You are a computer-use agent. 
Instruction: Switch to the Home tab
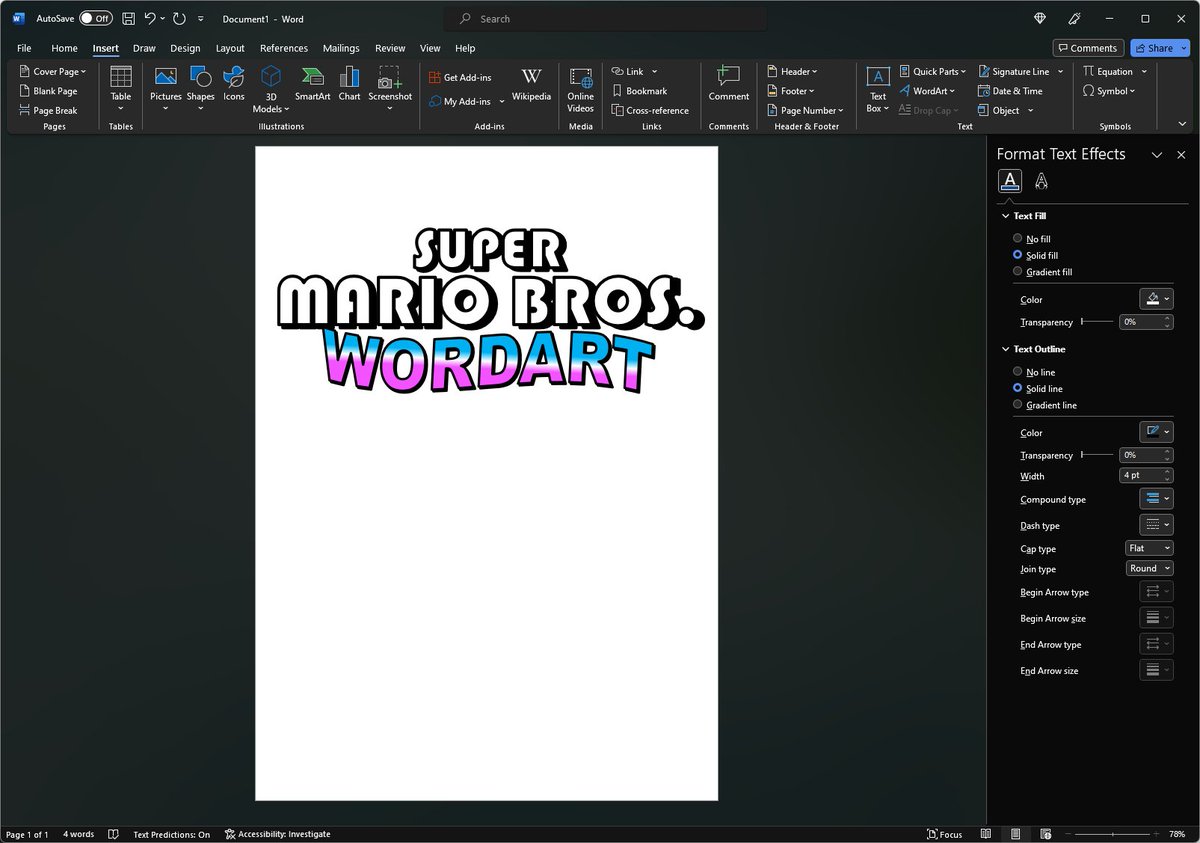[x=64, y=48]
